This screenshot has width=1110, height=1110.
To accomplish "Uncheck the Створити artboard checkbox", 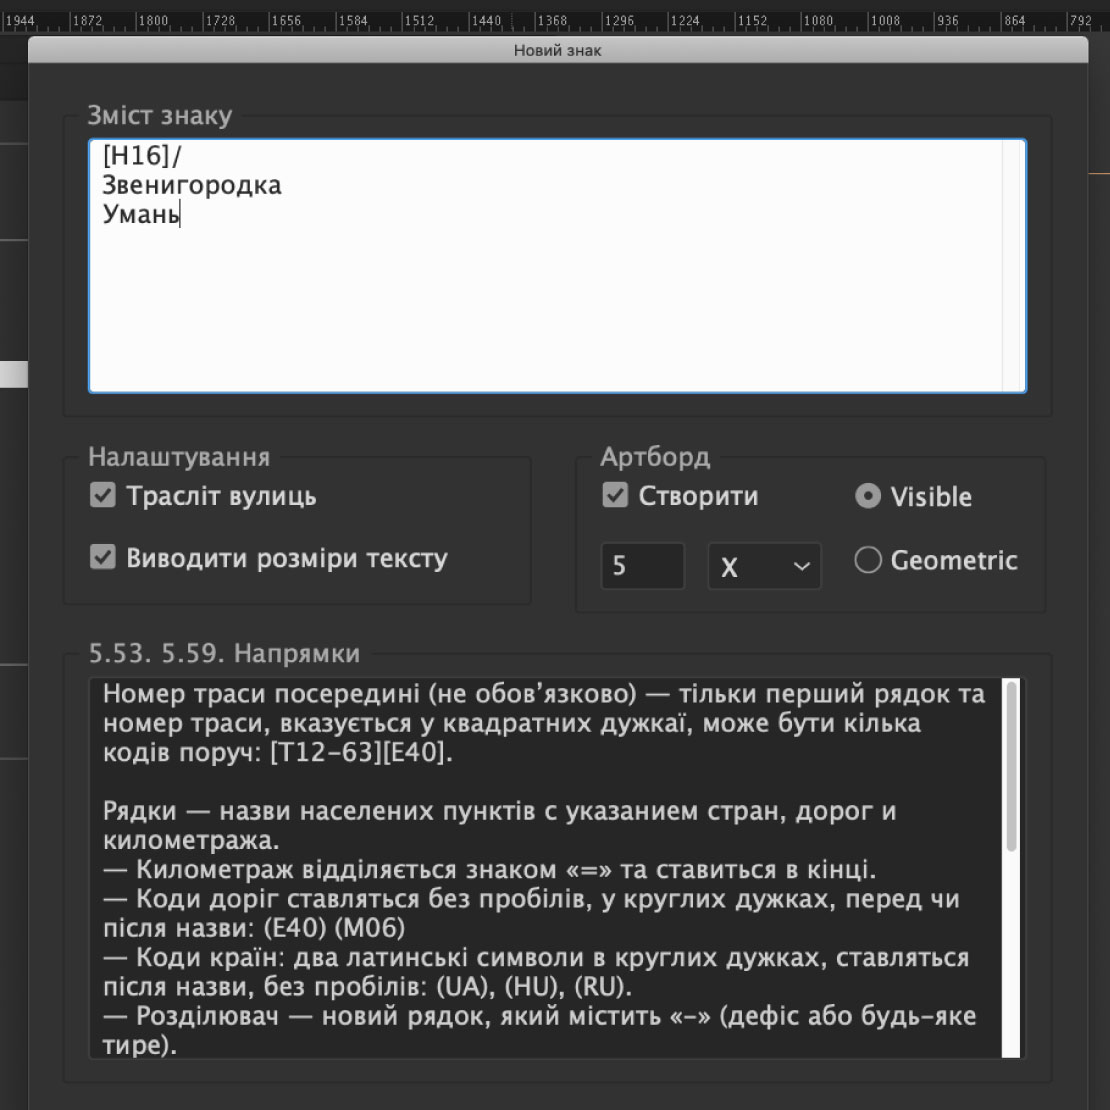I will (615, 496).
